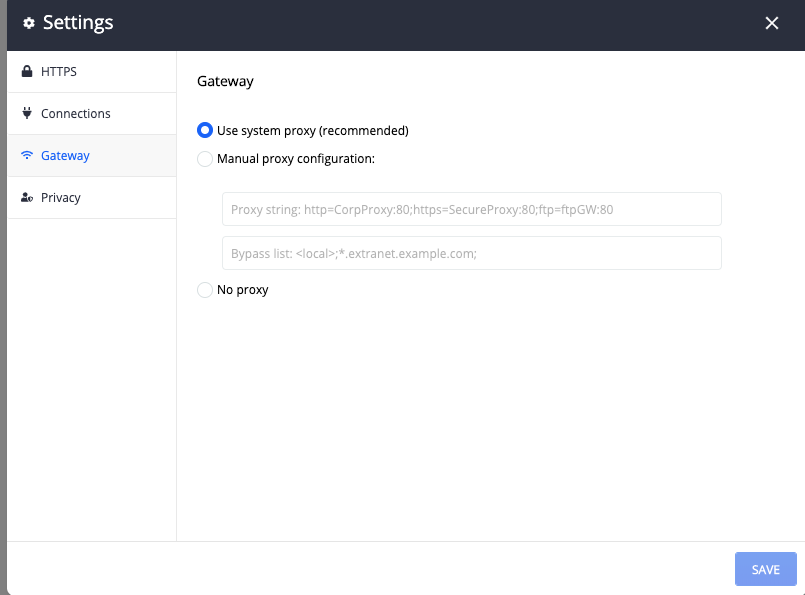Close the Settings dialog with the X

(771, 23)
